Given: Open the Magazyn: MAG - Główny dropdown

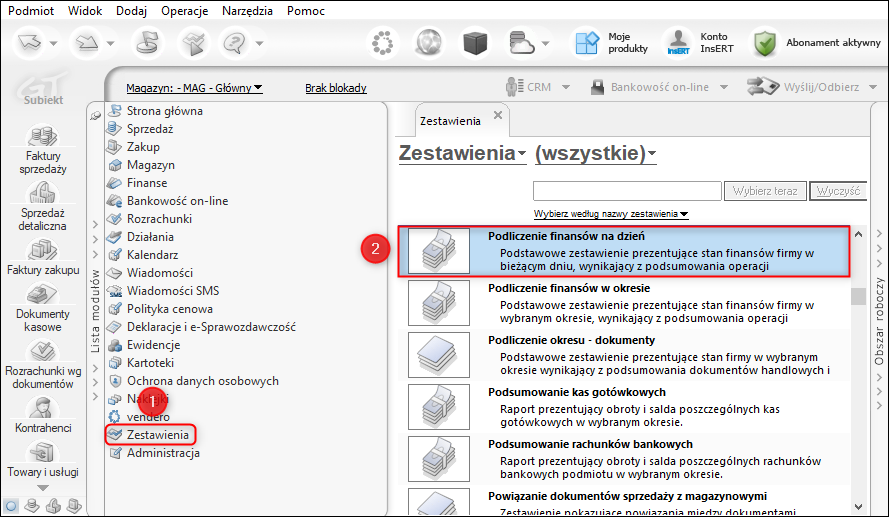Looking at the screenshot, I should click(x=194, y=88).
